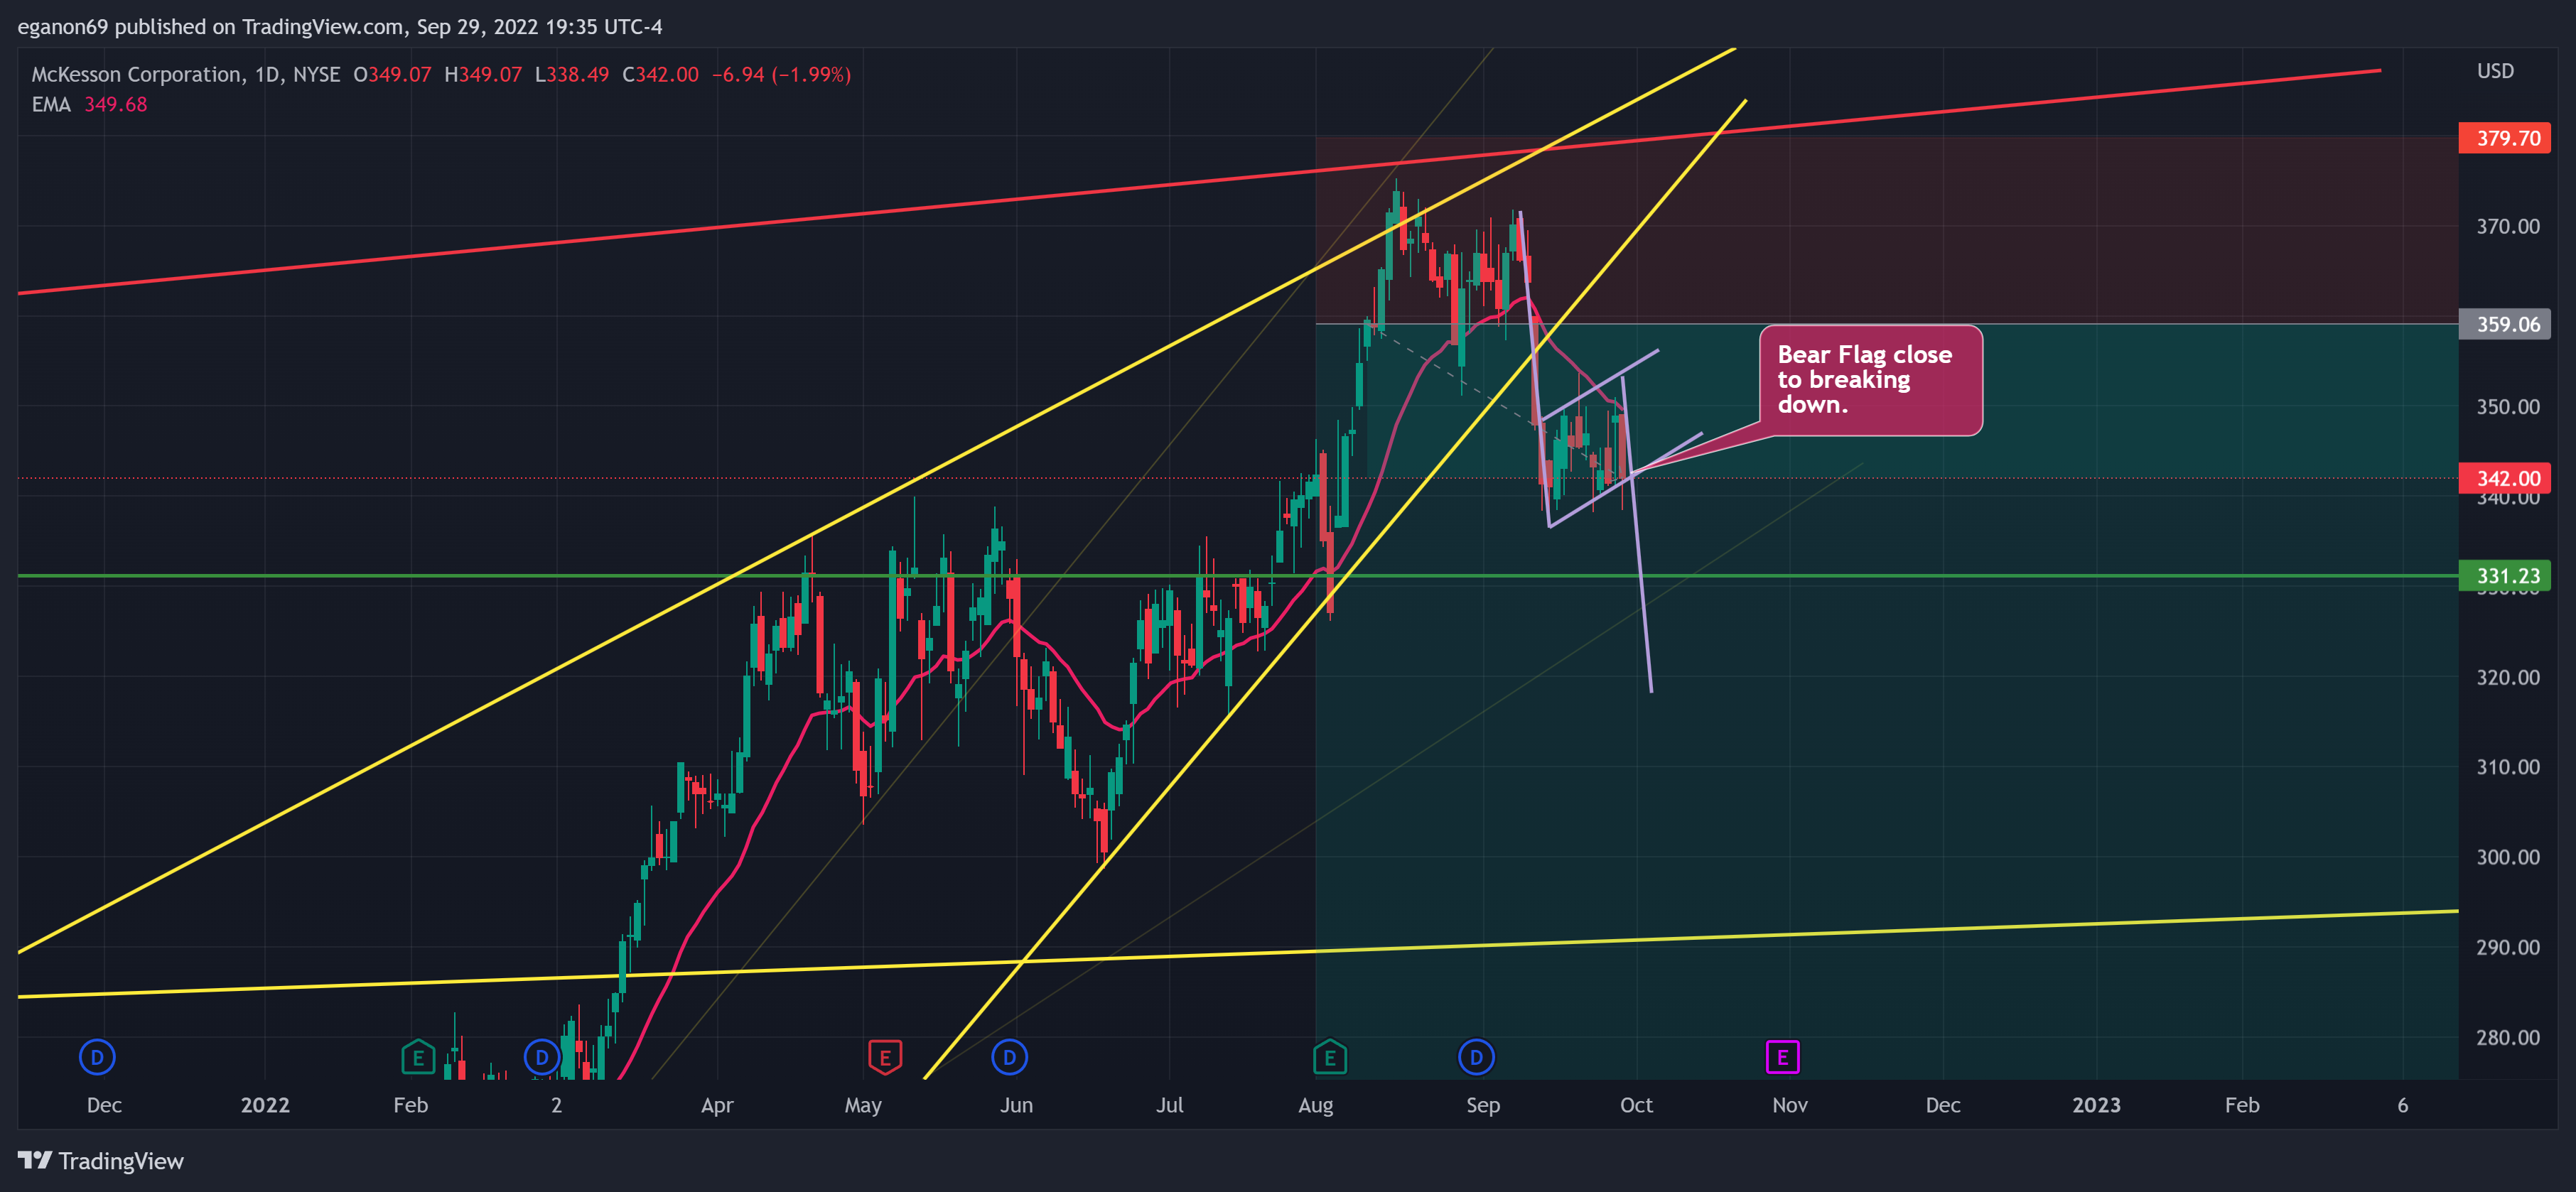Click the change value −6.94 (−1.99%)
2576x1192 pixels.
(781, 75)
